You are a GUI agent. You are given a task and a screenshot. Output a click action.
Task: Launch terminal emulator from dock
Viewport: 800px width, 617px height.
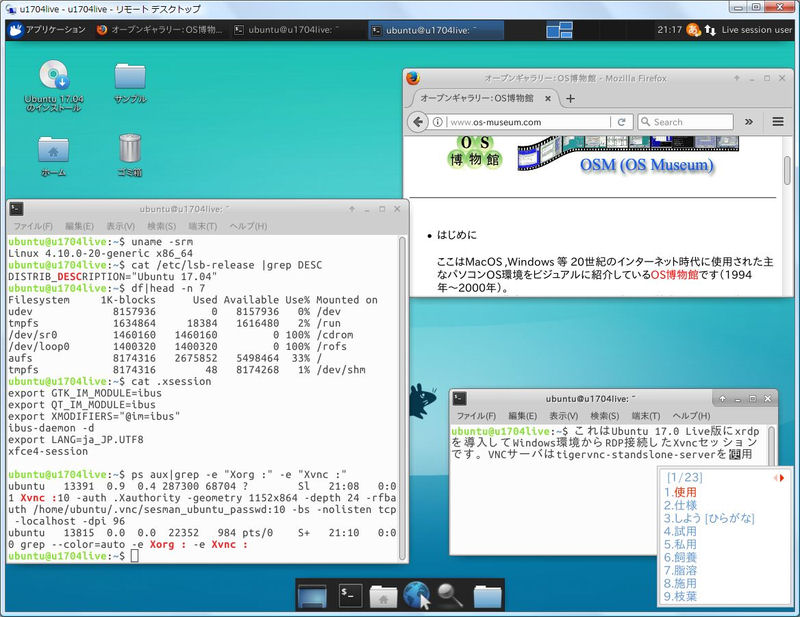tap(350, 596)
